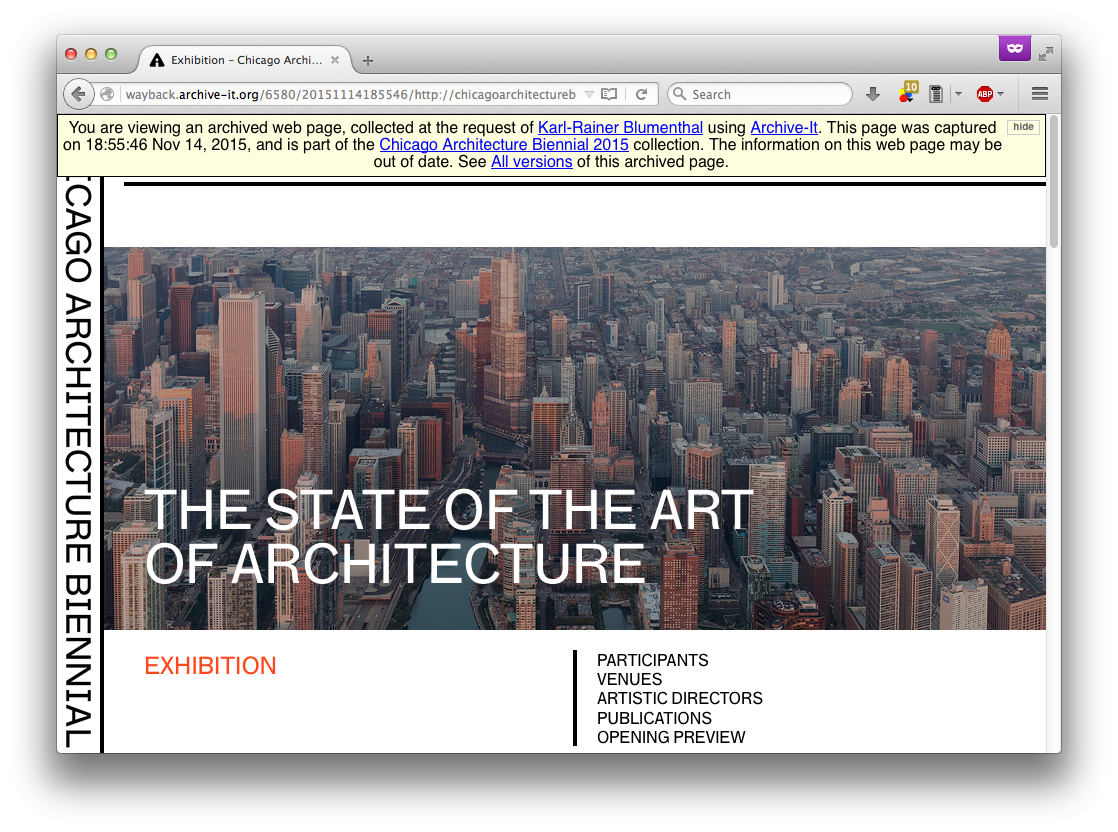Screen dimensions: 1118x832
Task: Click the vertical page scrollbar thumb
Action: [x=1054, y=181]
